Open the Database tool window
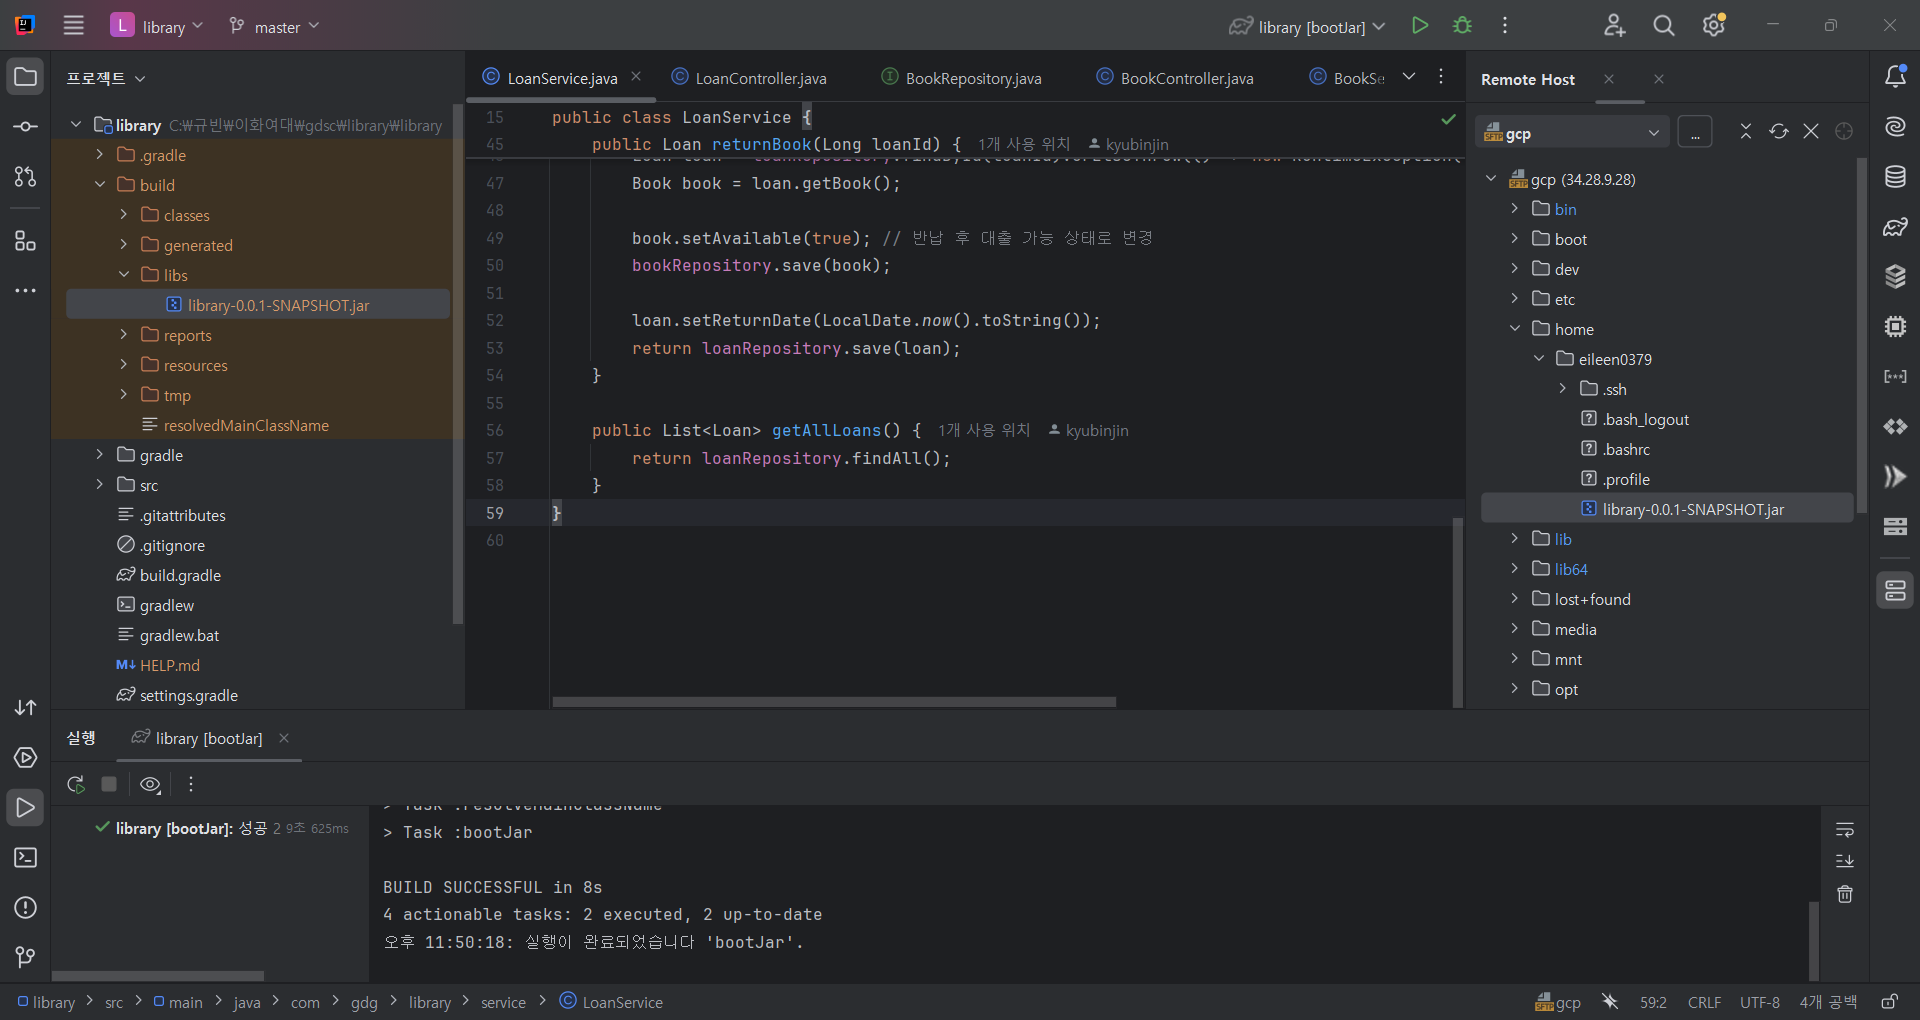 [x=1895, y=177]
